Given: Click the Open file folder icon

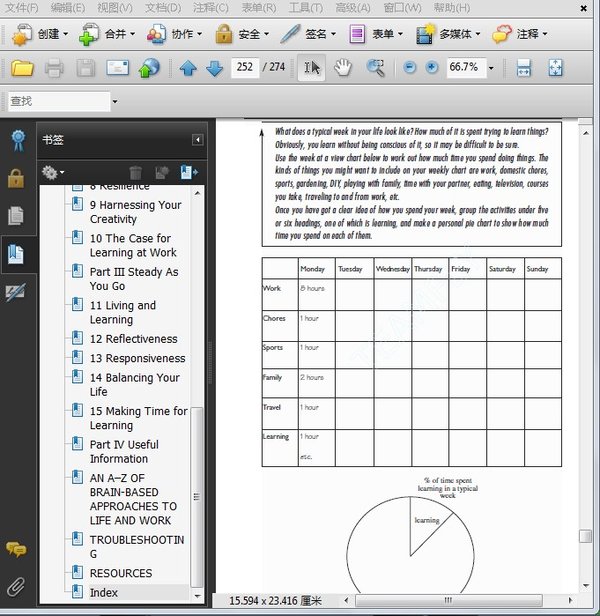Looking at the screenshot, I should click(22, 68).
